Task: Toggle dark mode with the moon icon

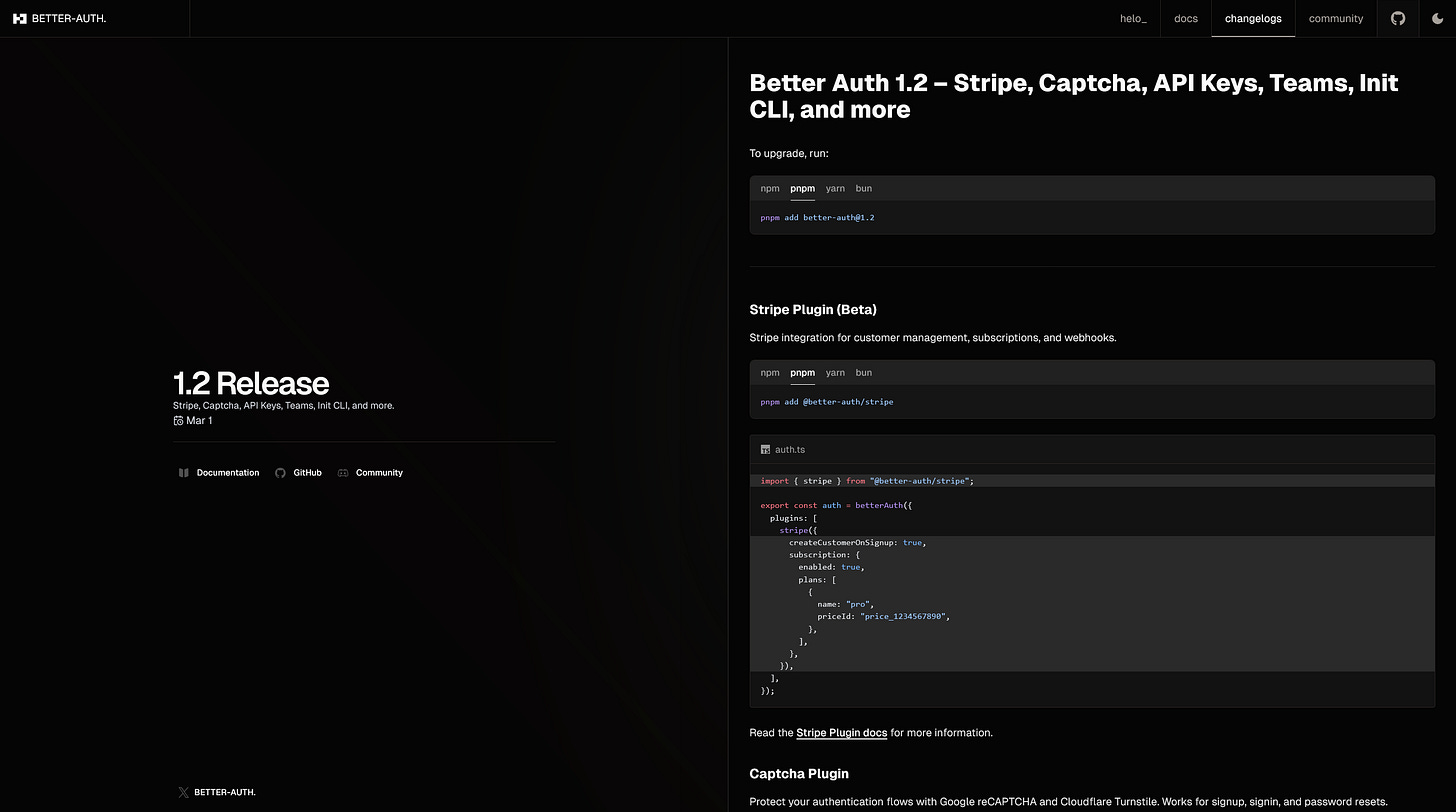Action: tap(1438, 18)
